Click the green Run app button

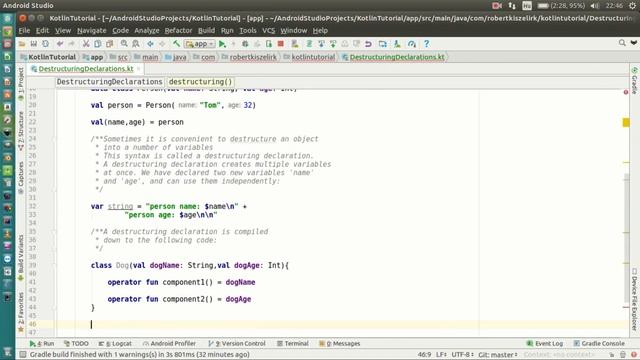click(x=222, y=44)
